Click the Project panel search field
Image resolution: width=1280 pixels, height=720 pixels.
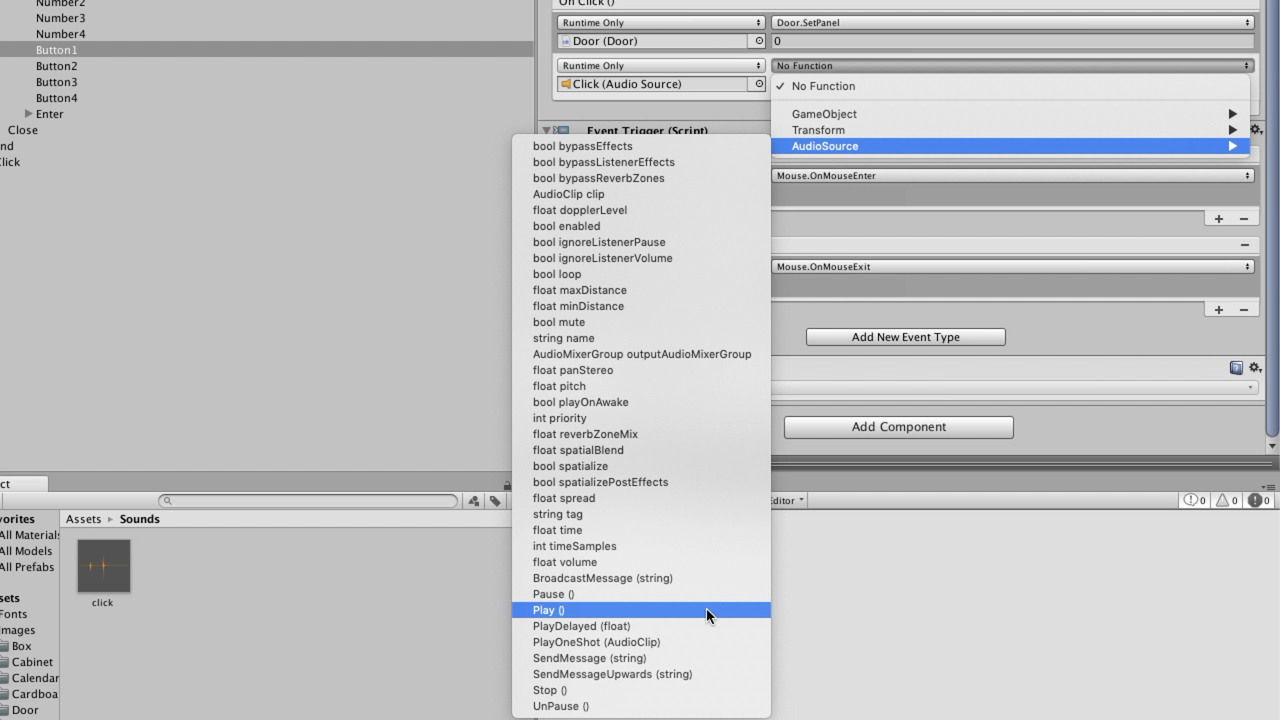point(310,501)
